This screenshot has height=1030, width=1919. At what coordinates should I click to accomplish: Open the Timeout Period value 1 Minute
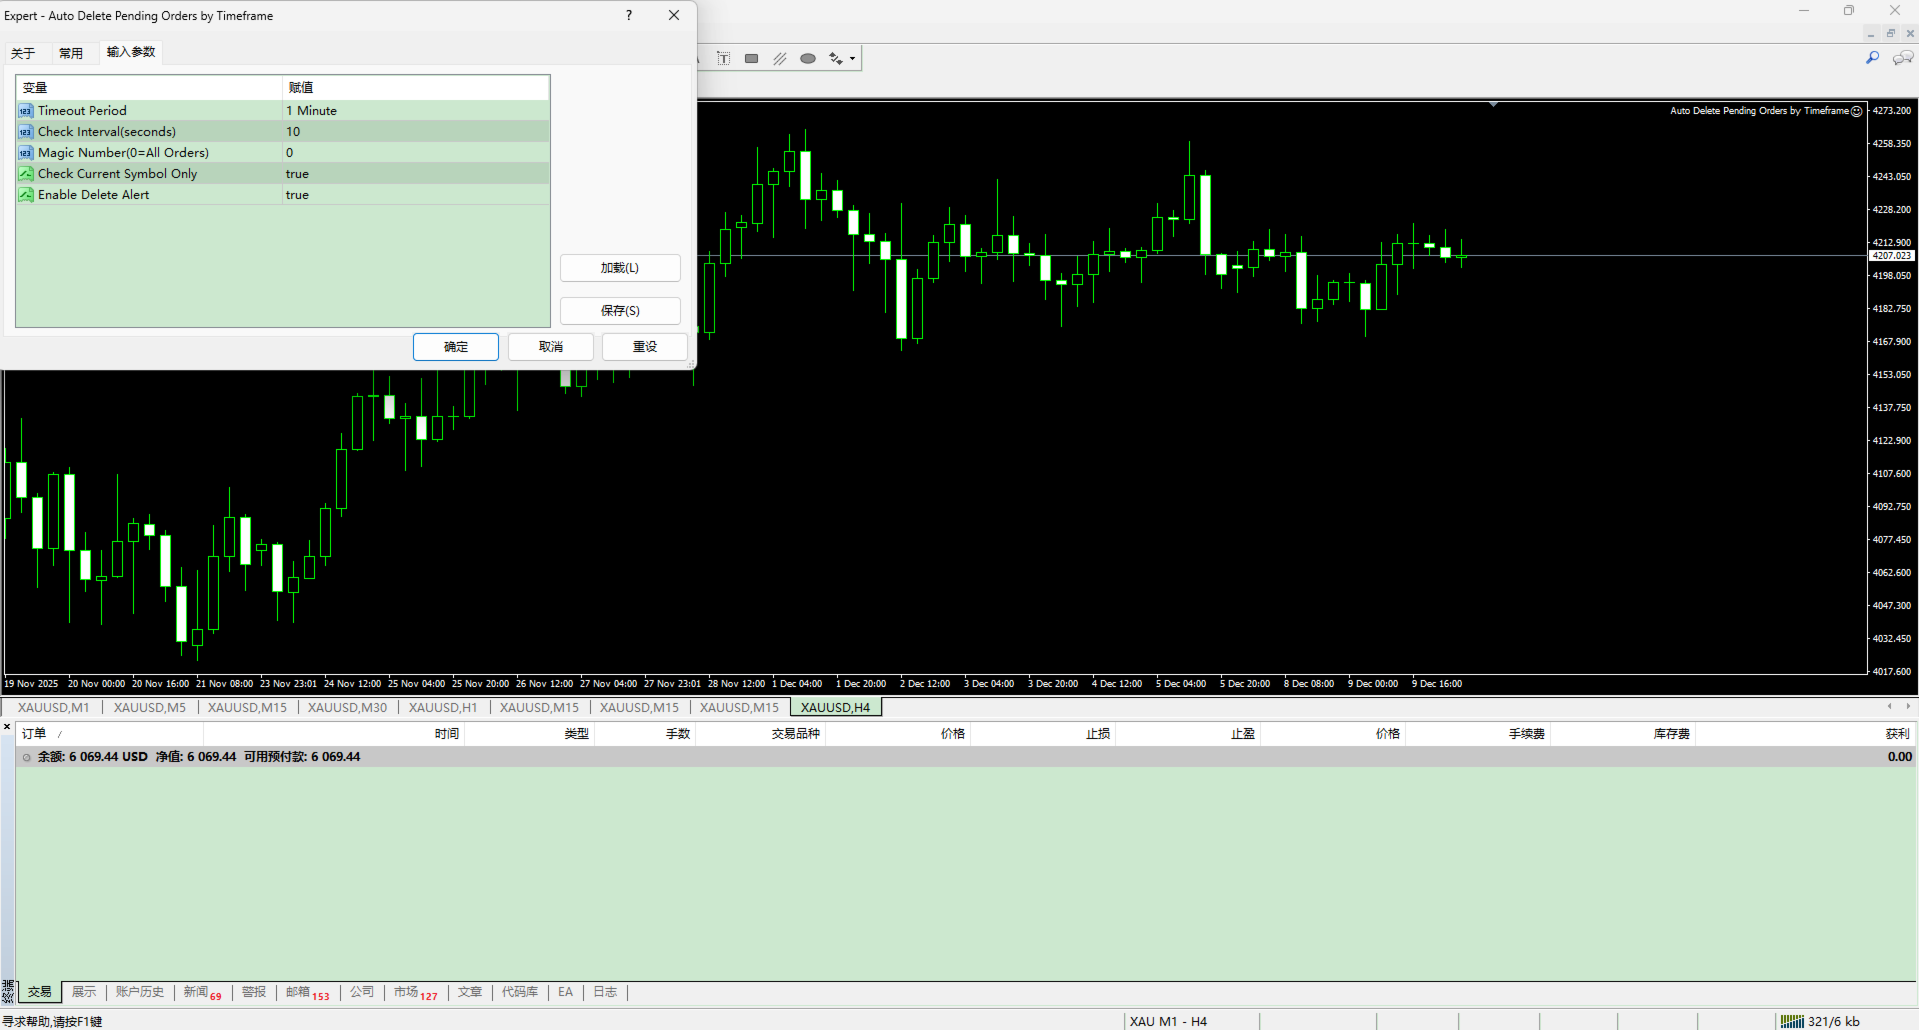415,111
